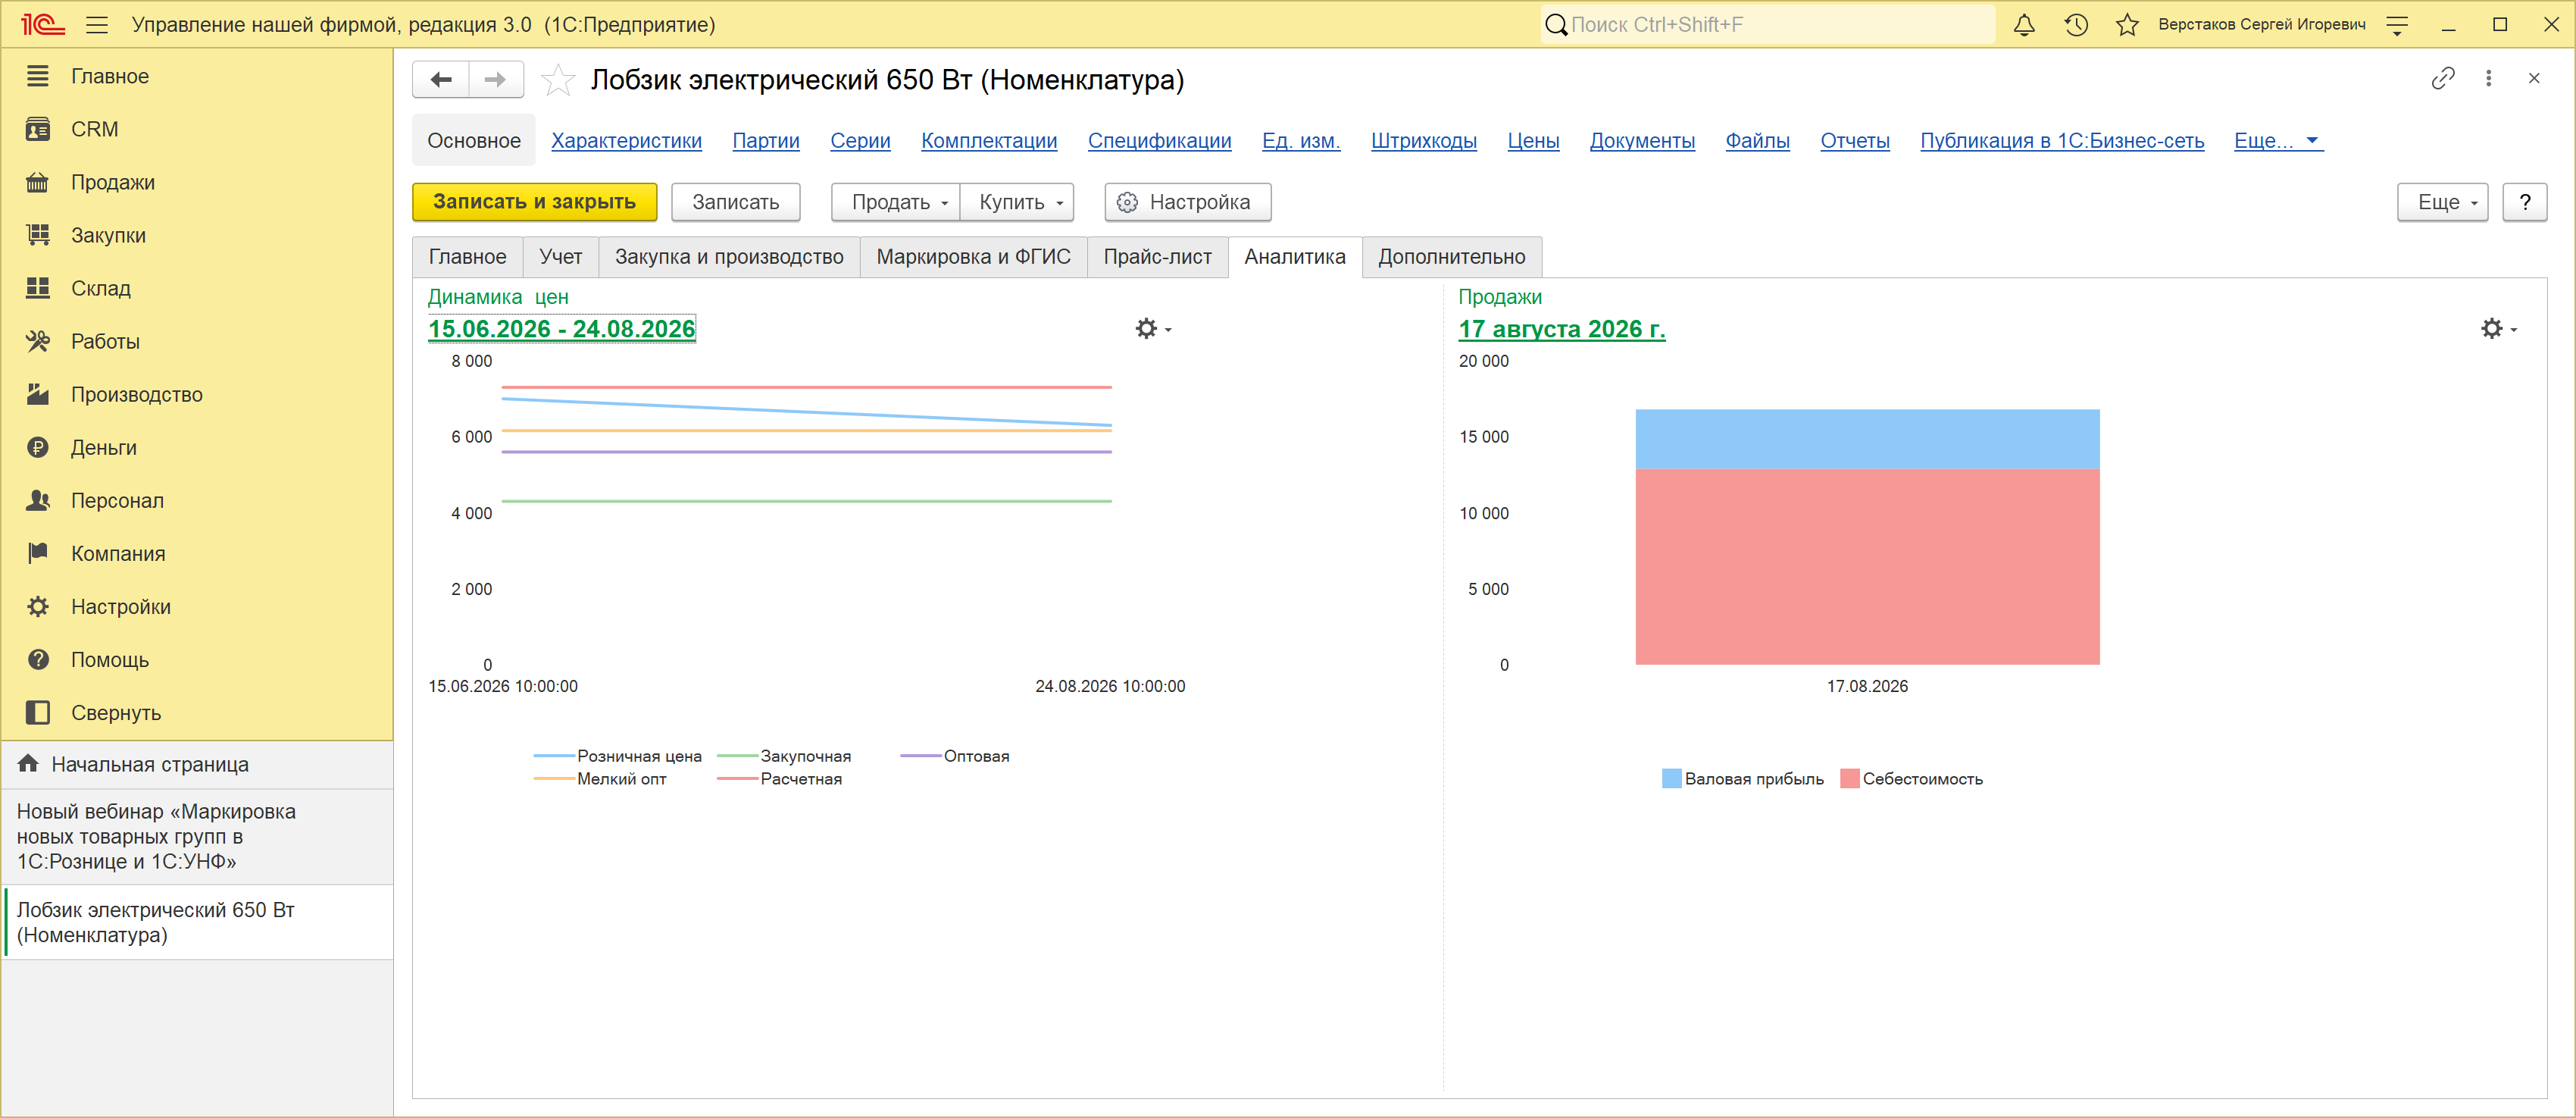Image resolution: width=2576 pixels, height=1118 pixels.
Task: Open Деньги section in sidebar
Action: tap(197, 447)
